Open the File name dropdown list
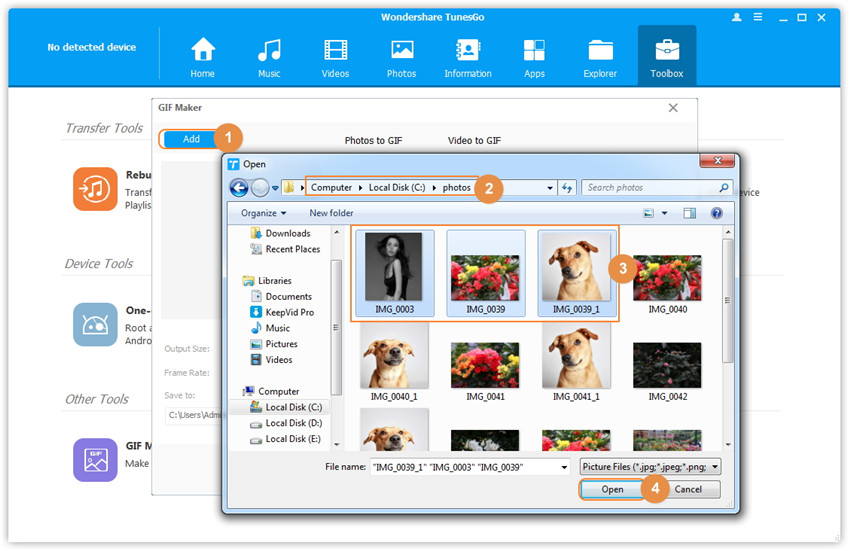 (564, 467)
